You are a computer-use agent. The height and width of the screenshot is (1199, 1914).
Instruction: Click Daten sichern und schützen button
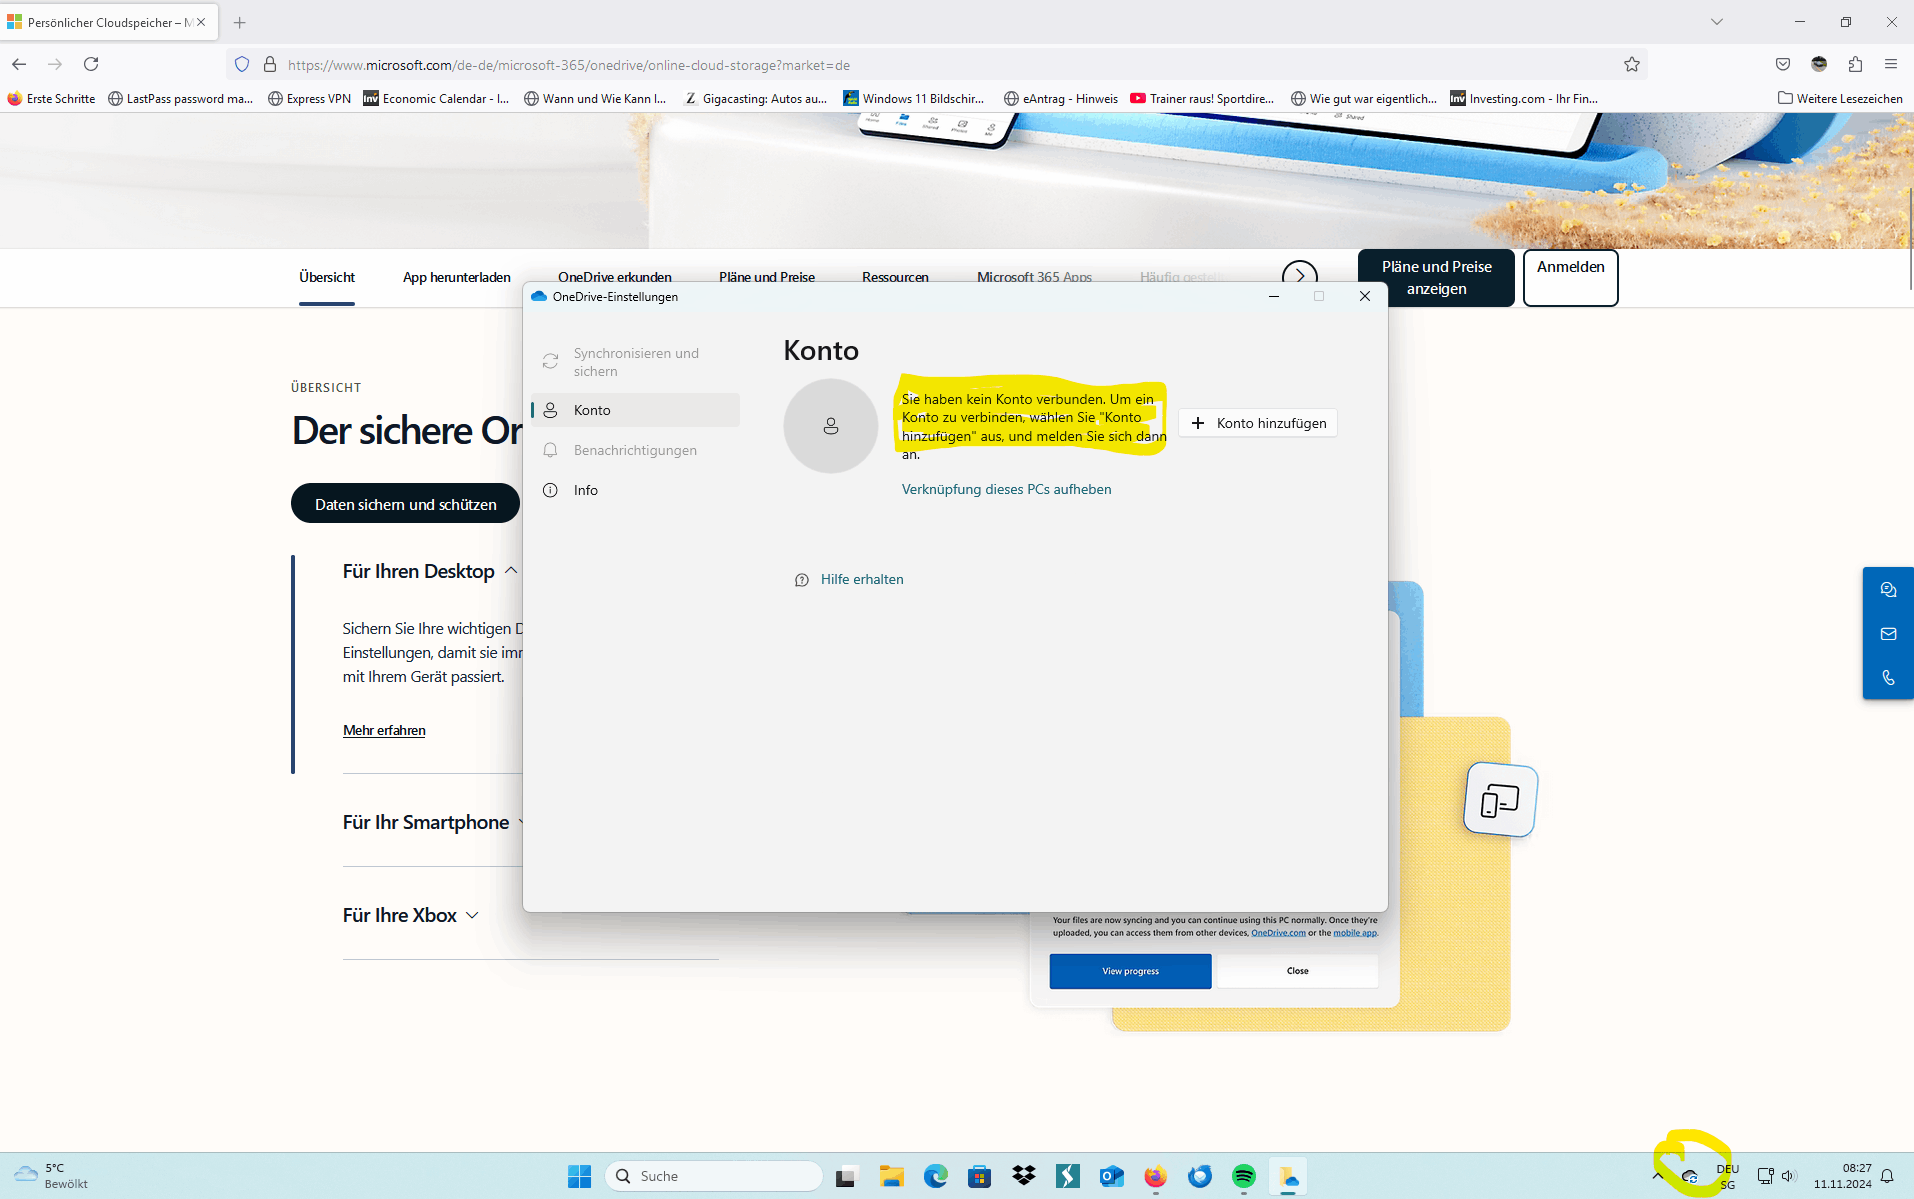click(x=405, y=504)
